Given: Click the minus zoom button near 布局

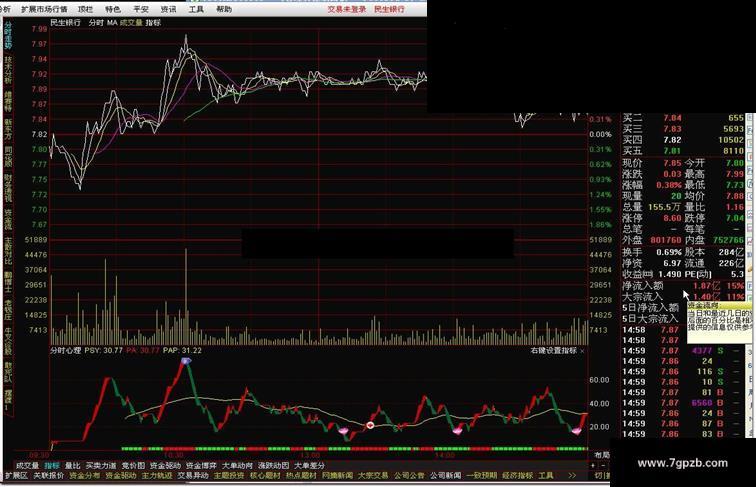Looking at the screenshot, I should 603,465.
